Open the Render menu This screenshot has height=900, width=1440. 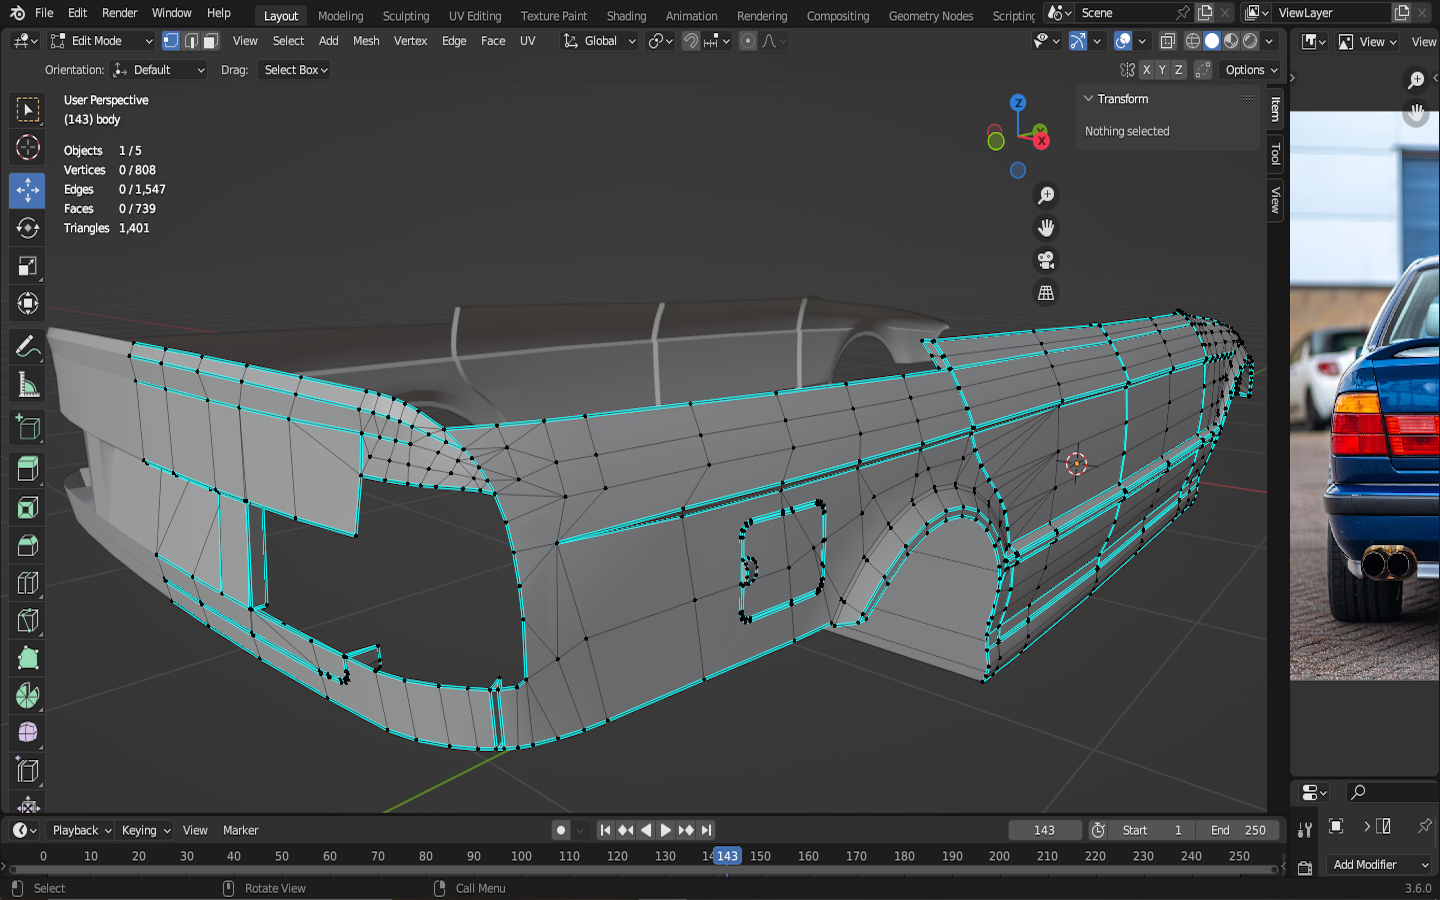tap(120, 13)
